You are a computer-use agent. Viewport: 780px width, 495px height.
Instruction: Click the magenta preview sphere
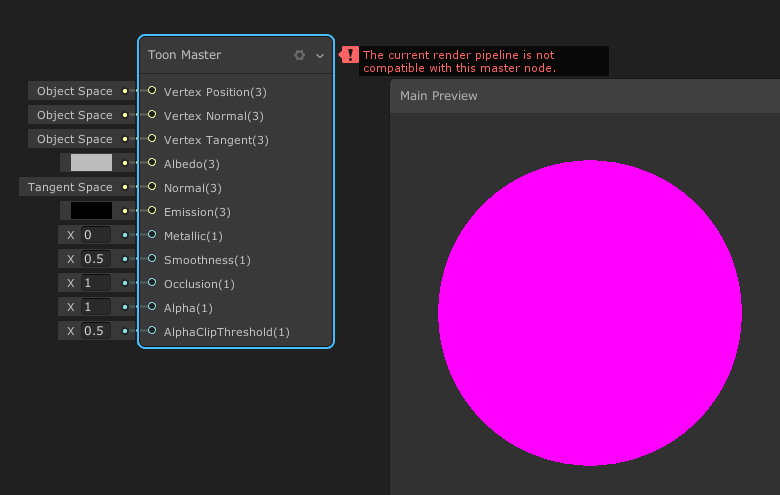tap(590, 313)
